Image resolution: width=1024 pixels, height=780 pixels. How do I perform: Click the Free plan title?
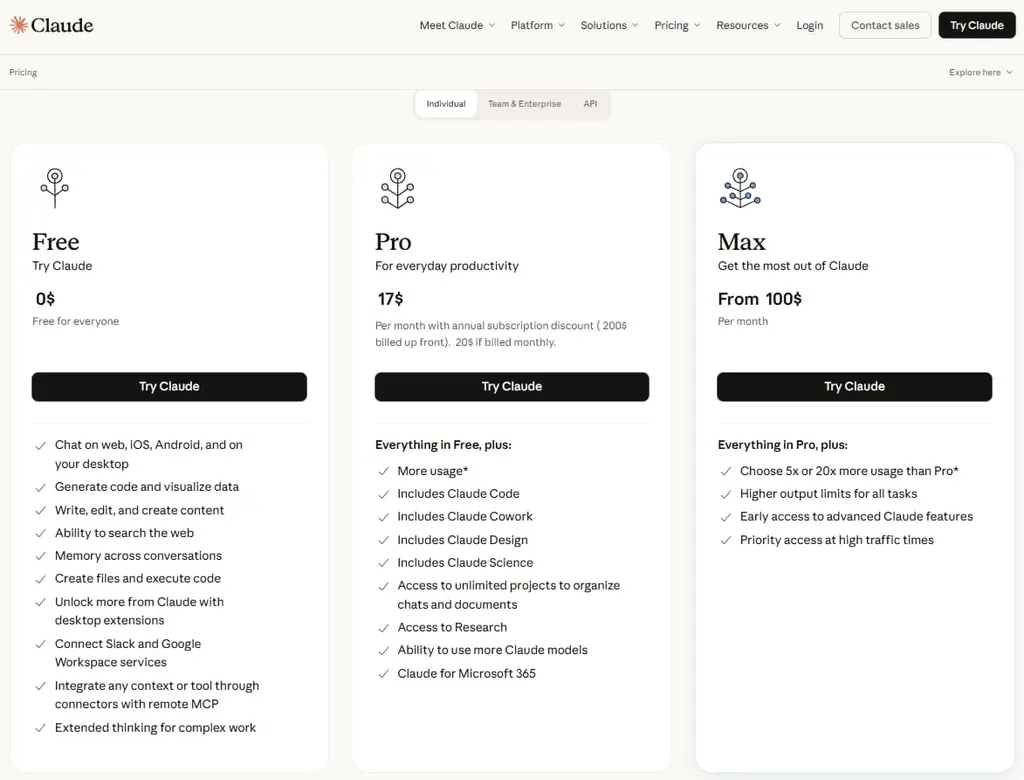tap(56, 242)
